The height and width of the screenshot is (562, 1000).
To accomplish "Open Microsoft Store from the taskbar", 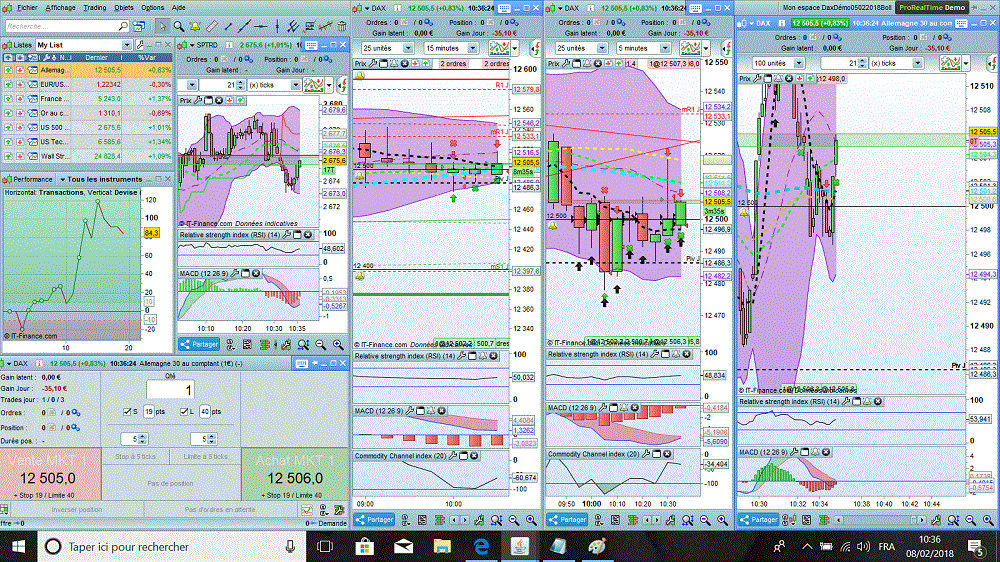I will (x=365, y=547).
